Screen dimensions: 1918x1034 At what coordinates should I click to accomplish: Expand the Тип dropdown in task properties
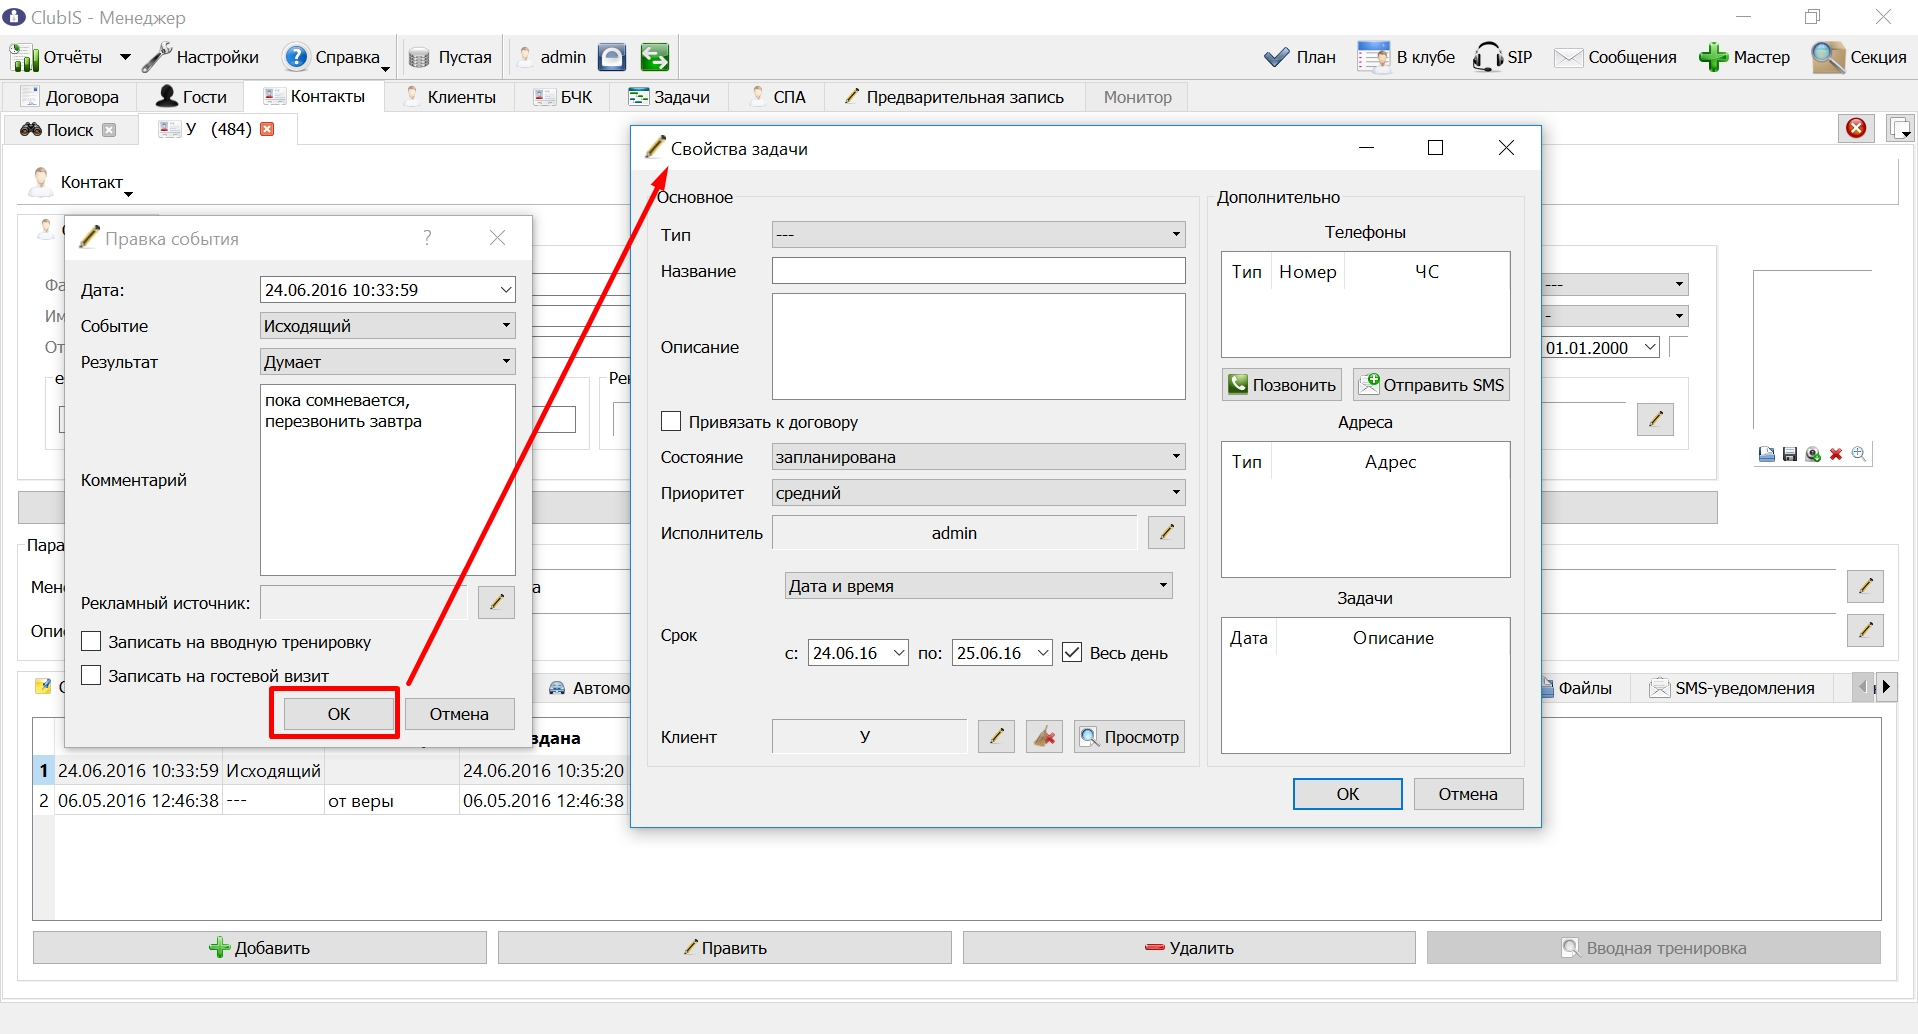978,235
